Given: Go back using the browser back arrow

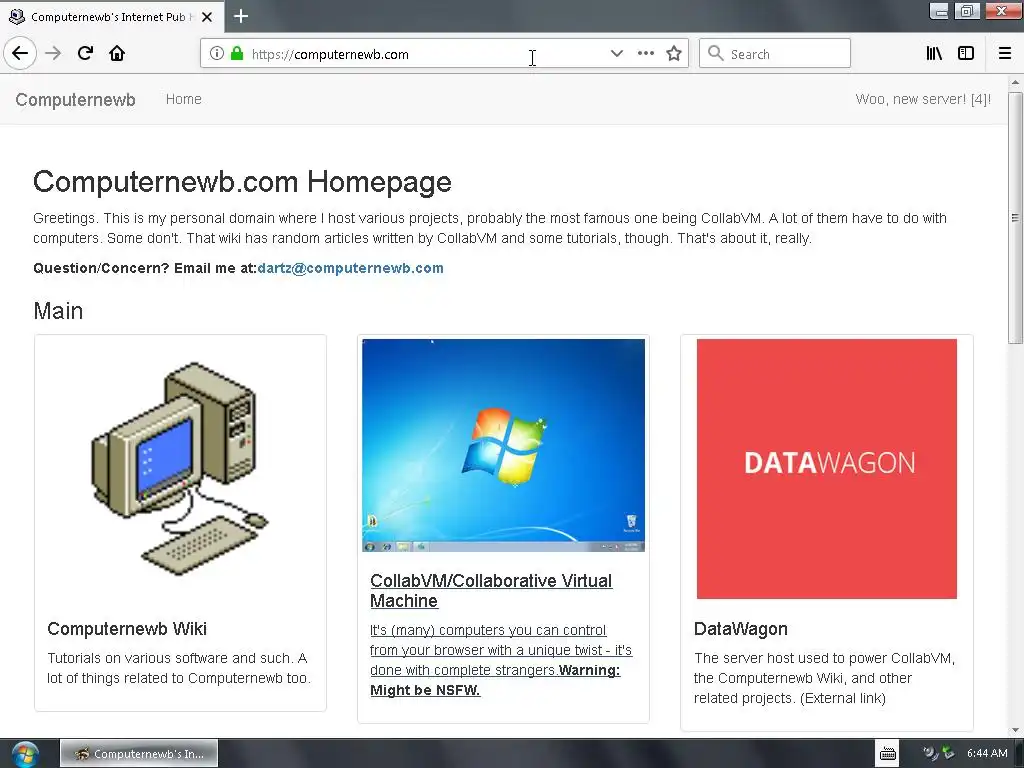Looking at the screenshot, I should (20, 54).
